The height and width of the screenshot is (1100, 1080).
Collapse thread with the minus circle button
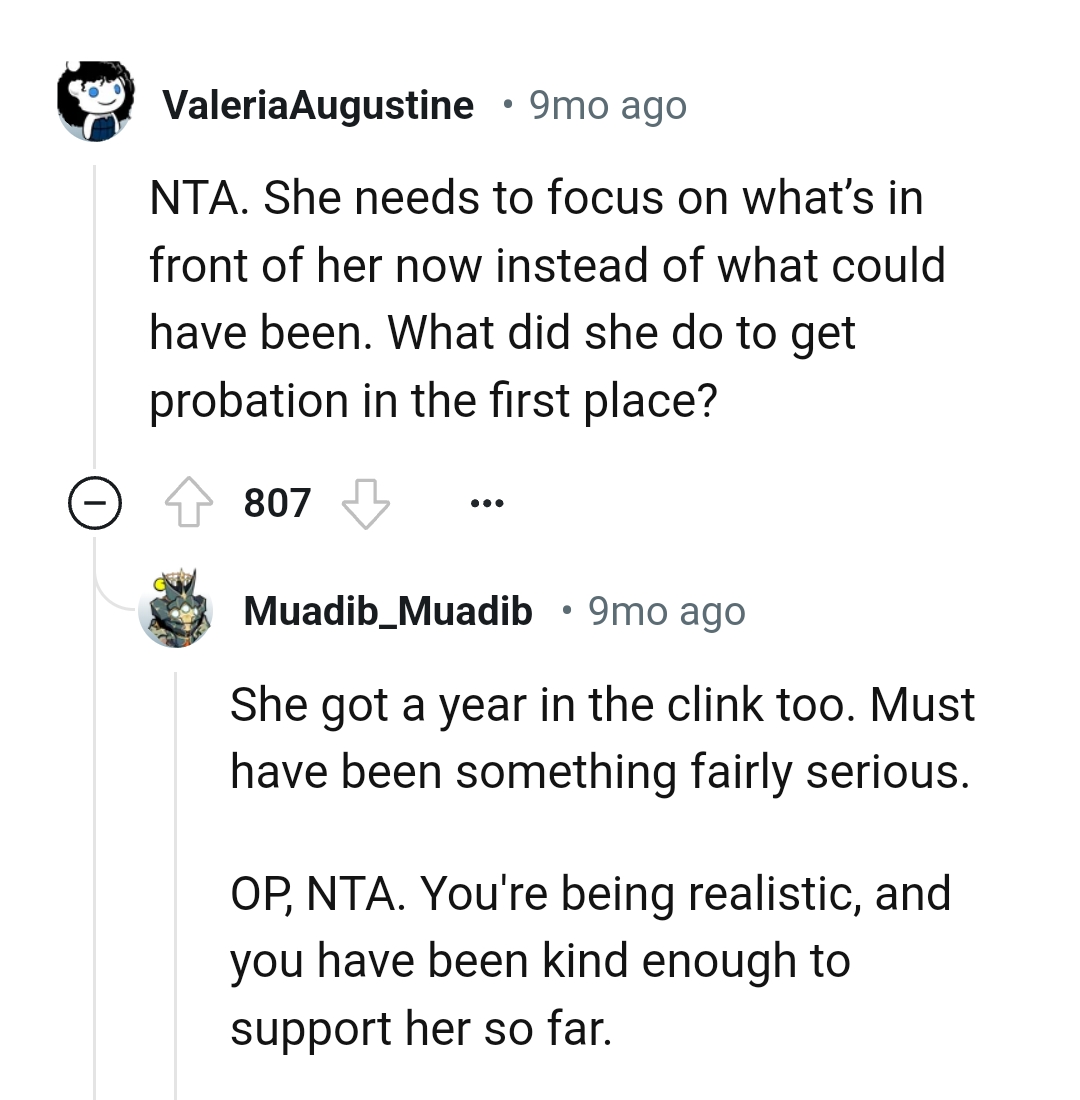coord(94,504)
